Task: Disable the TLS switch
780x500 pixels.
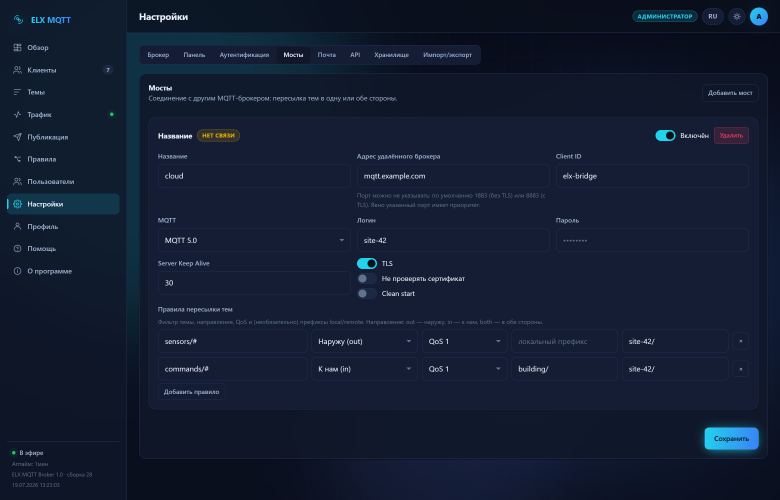Action: tap(367, 263)
